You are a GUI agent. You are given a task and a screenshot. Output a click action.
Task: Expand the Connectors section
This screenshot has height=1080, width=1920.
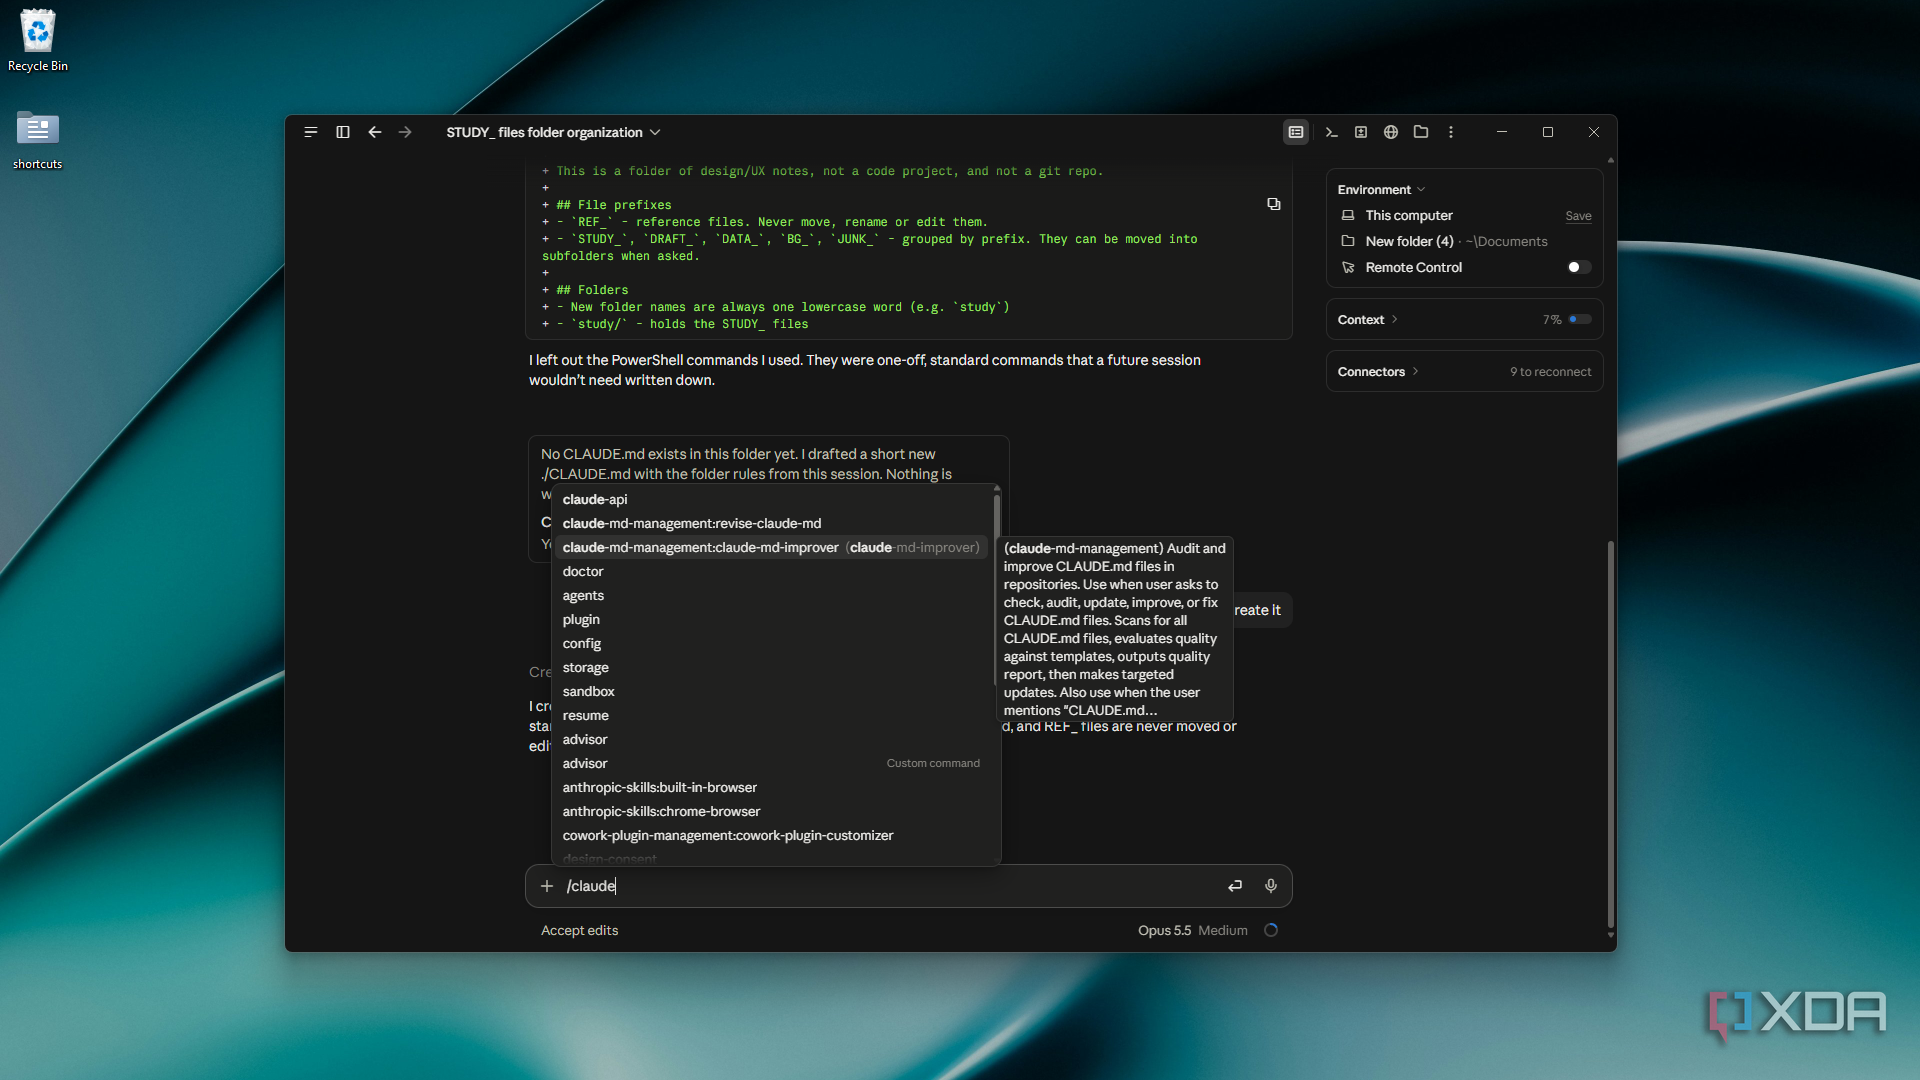point(1378,372)
